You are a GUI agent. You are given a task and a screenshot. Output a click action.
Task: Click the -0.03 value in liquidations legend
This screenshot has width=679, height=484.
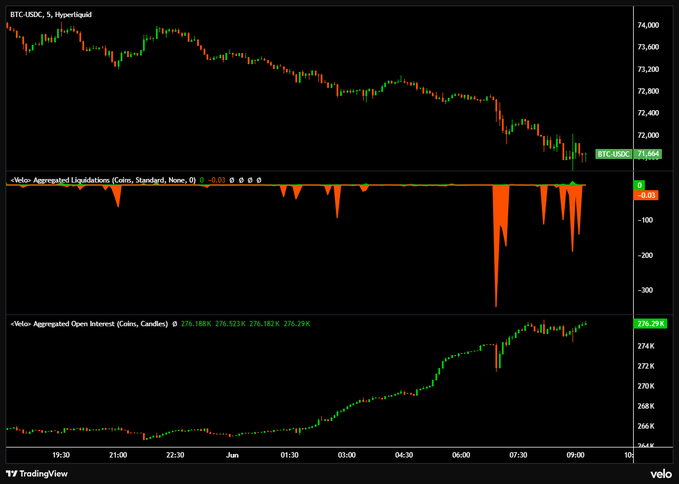click(x=217, y=180)
